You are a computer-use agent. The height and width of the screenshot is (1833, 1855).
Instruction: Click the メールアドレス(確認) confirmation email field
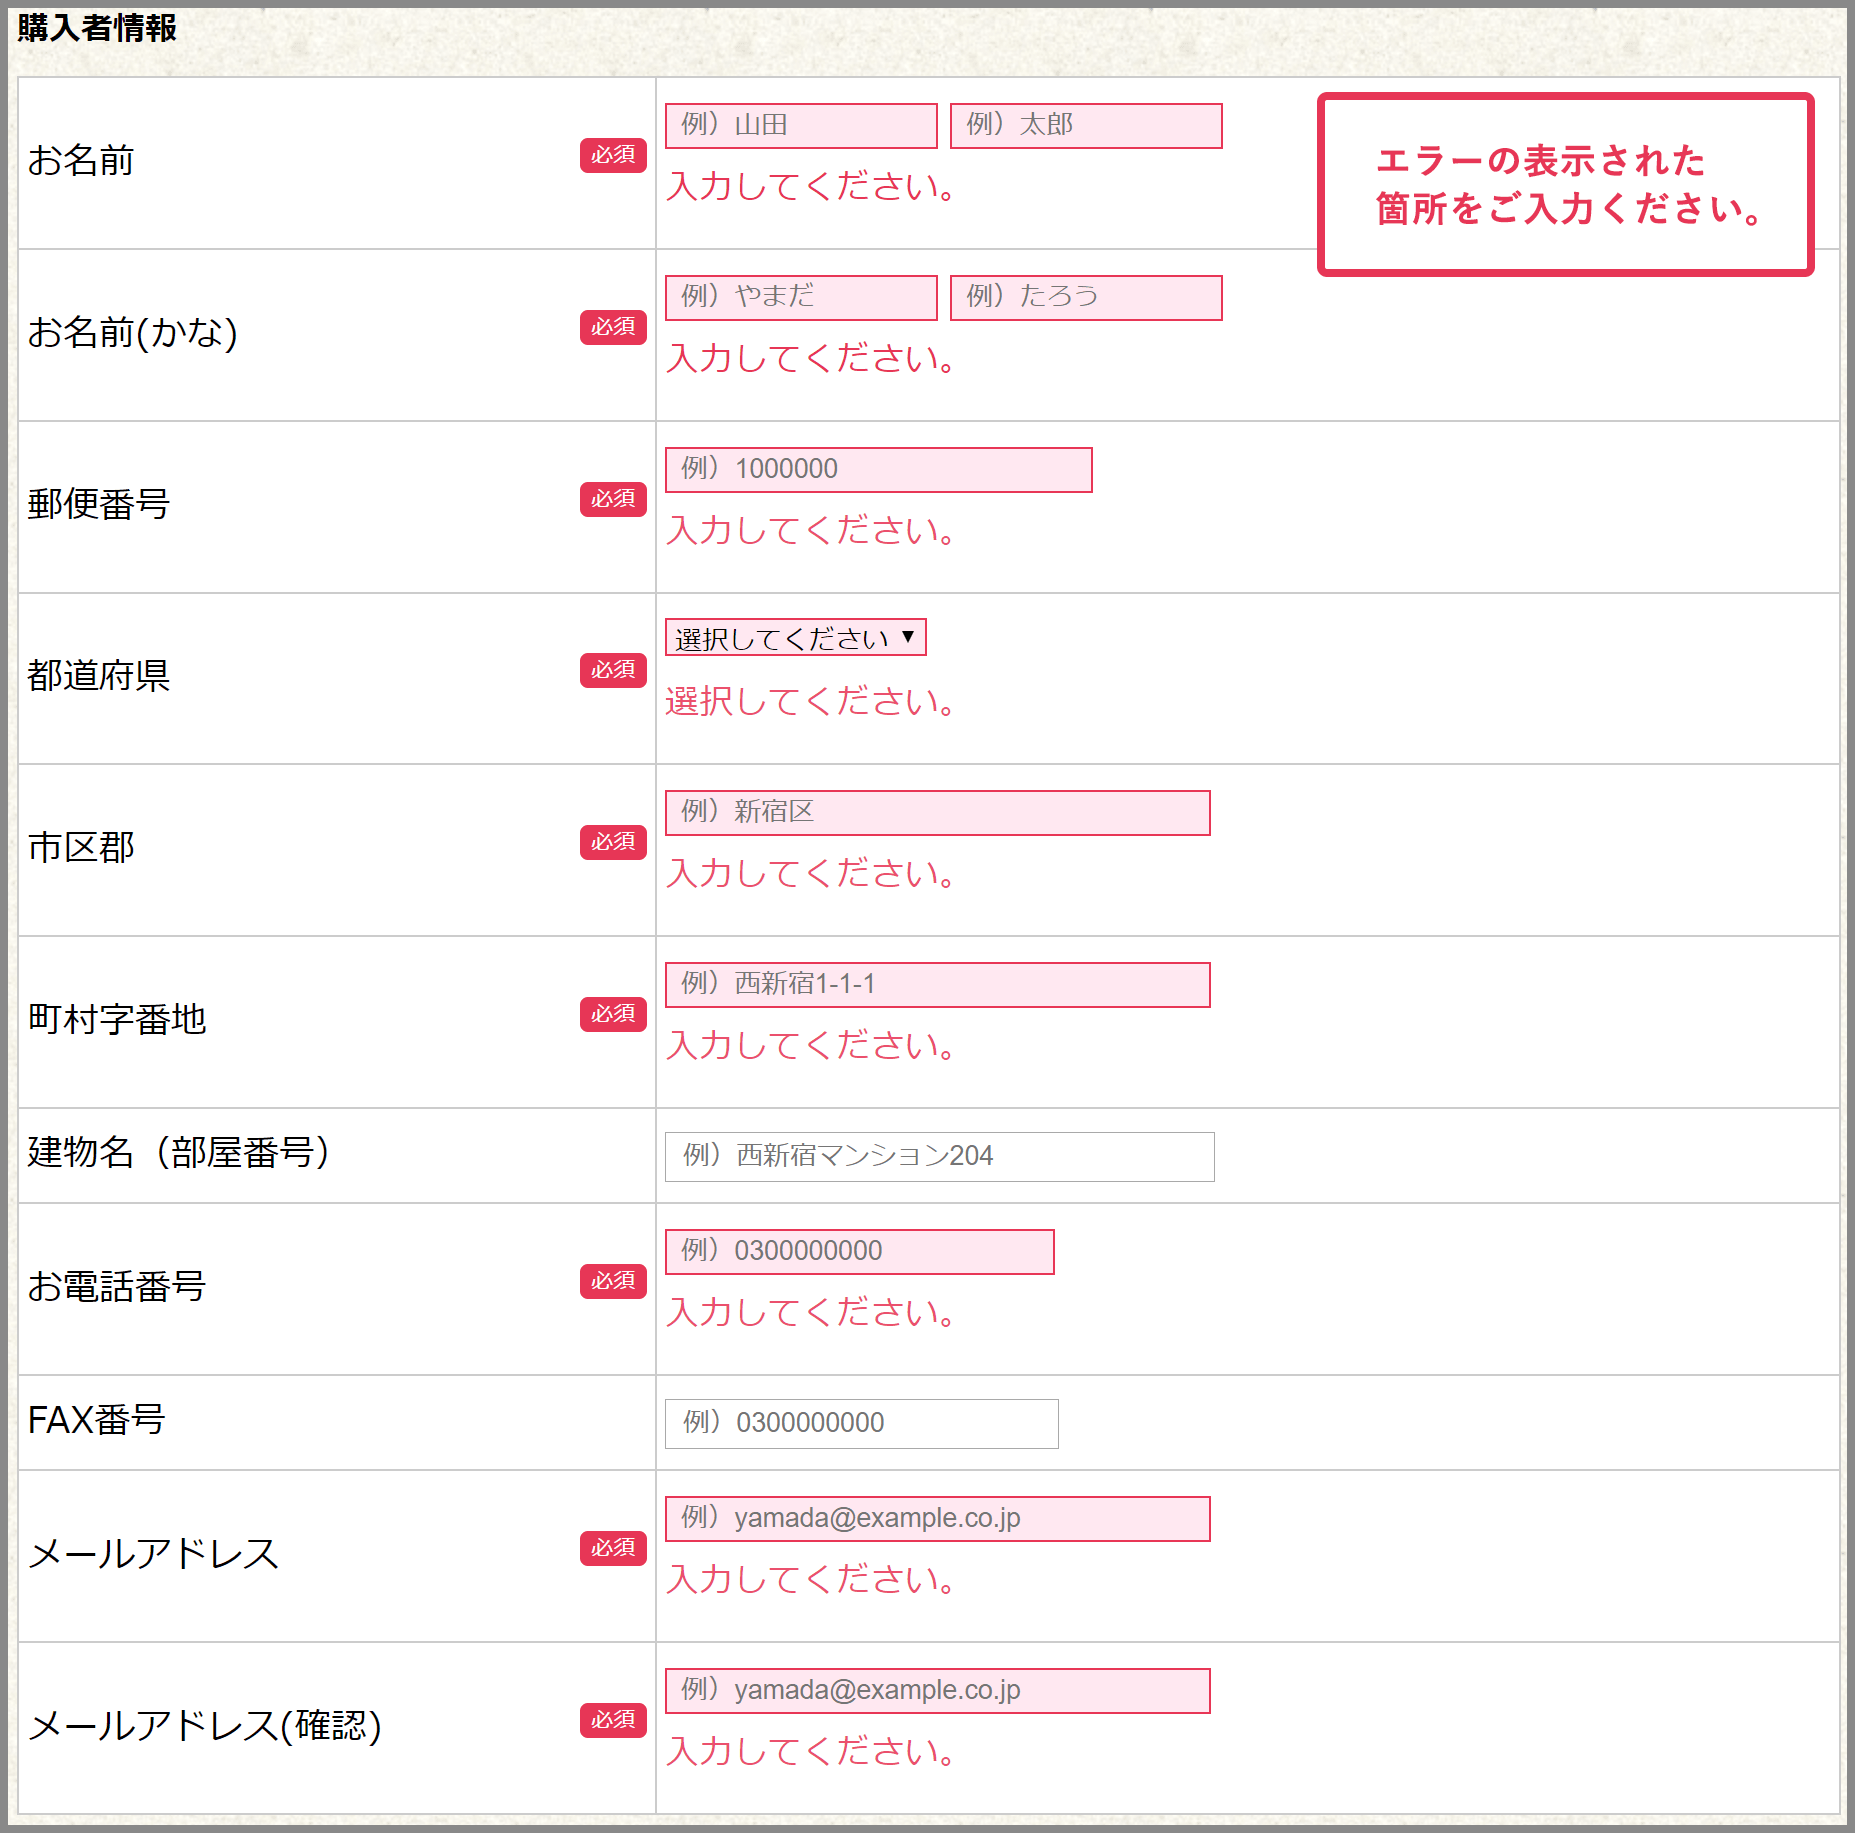point(937,1691)
